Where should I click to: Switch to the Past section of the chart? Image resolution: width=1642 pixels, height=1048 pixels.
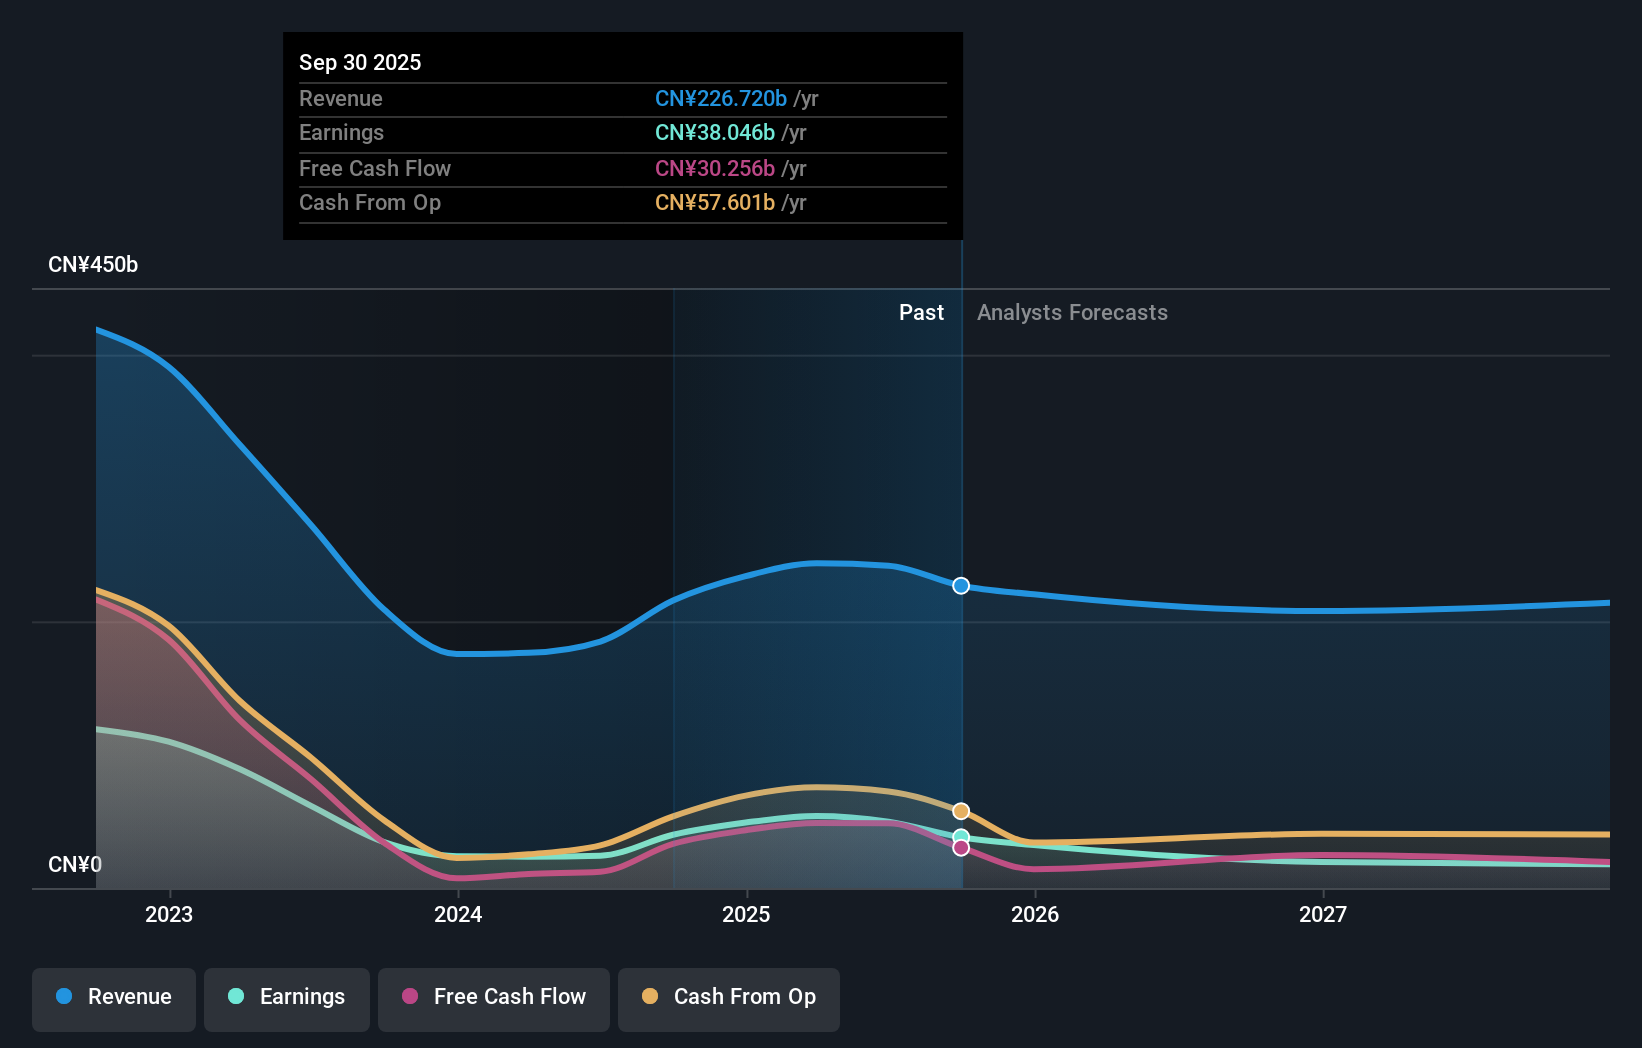pos(921,312)
